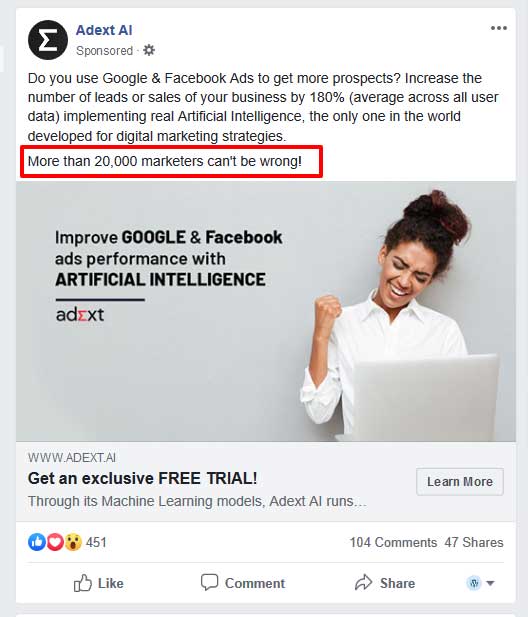
Task: Click the blue thumbs-up reaction icon
Action: click(x=37, y=542)
